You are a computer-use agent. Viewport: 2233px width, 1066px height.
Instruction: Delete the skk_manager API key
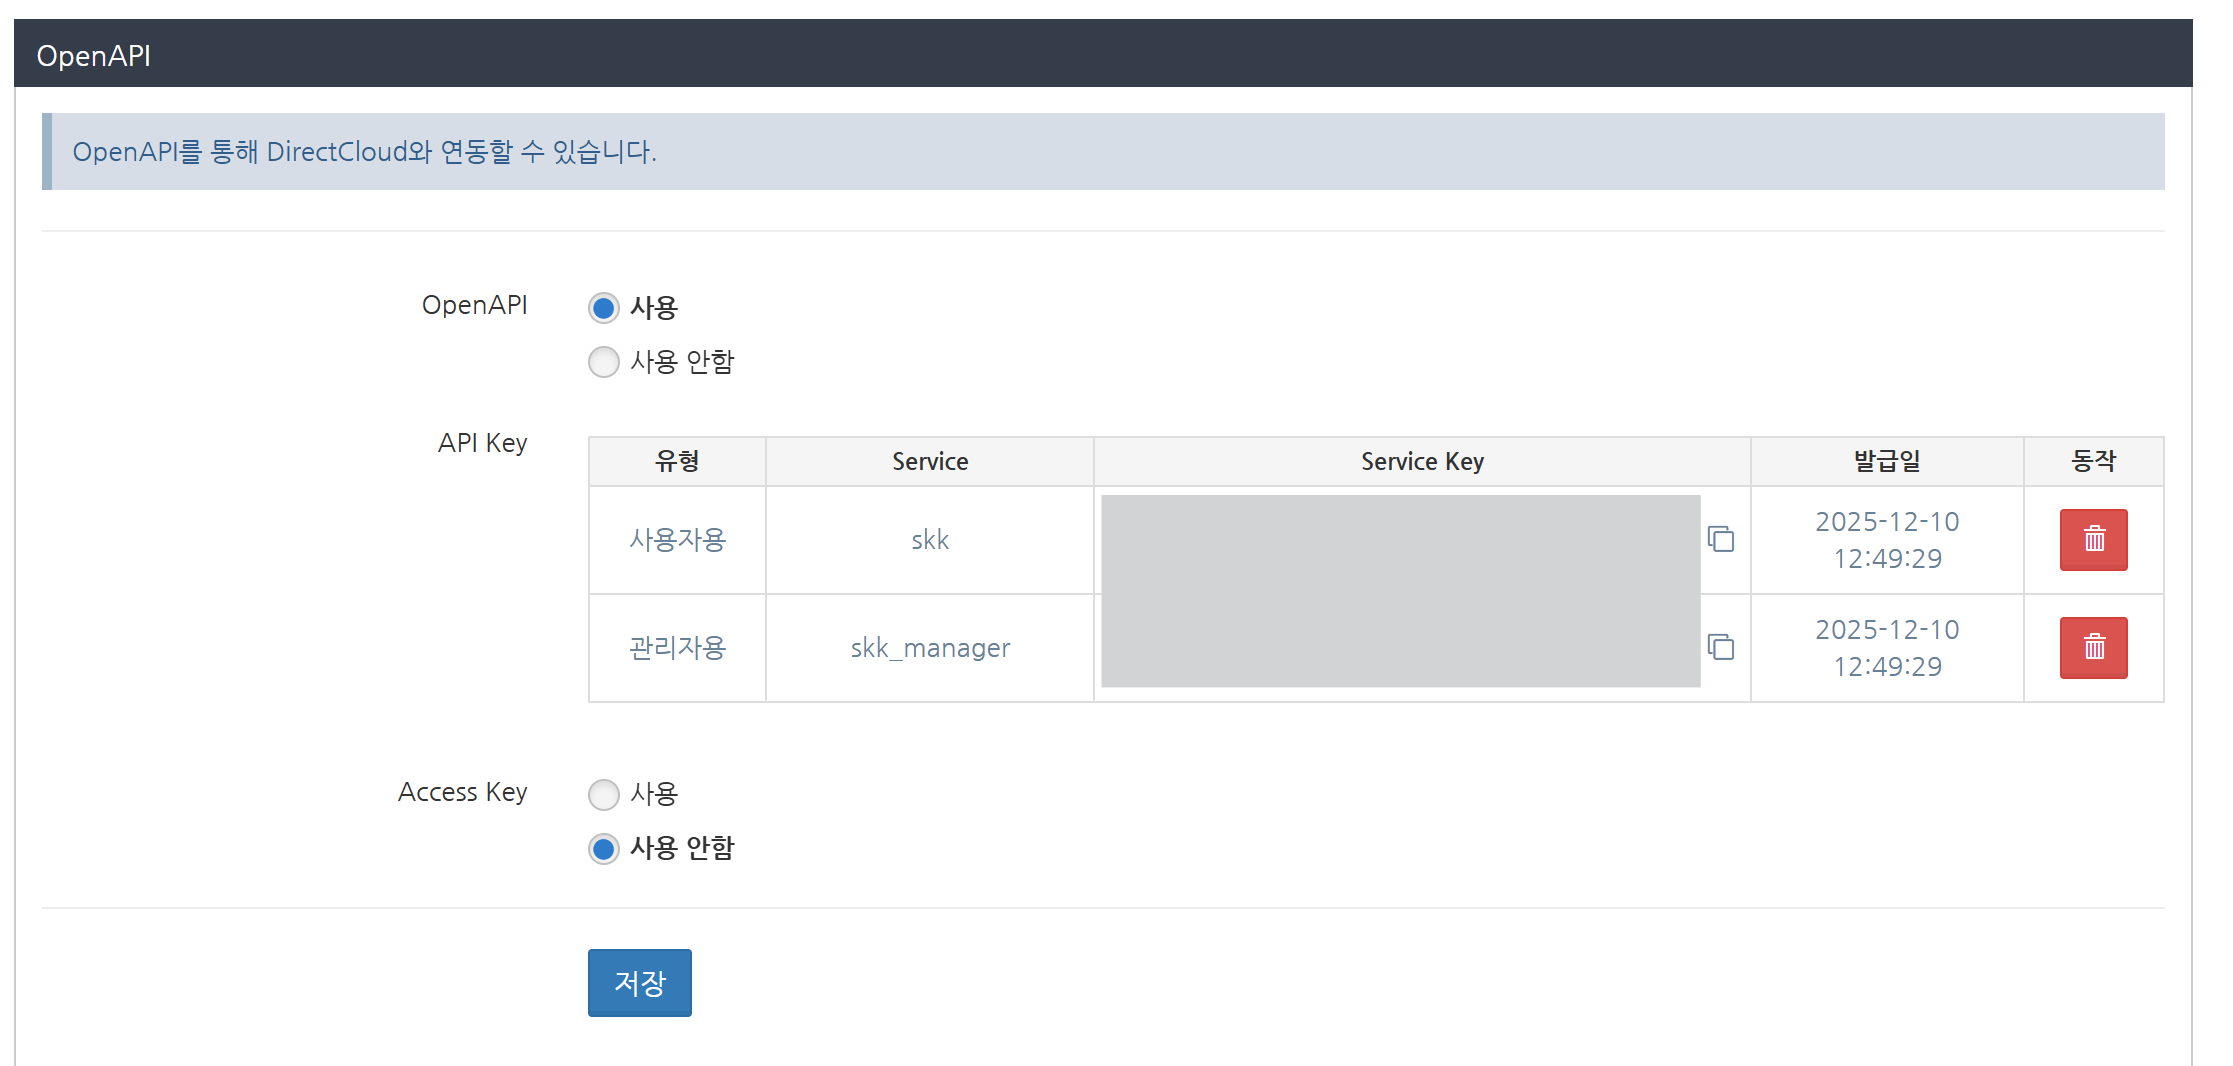pos(2093,648)
